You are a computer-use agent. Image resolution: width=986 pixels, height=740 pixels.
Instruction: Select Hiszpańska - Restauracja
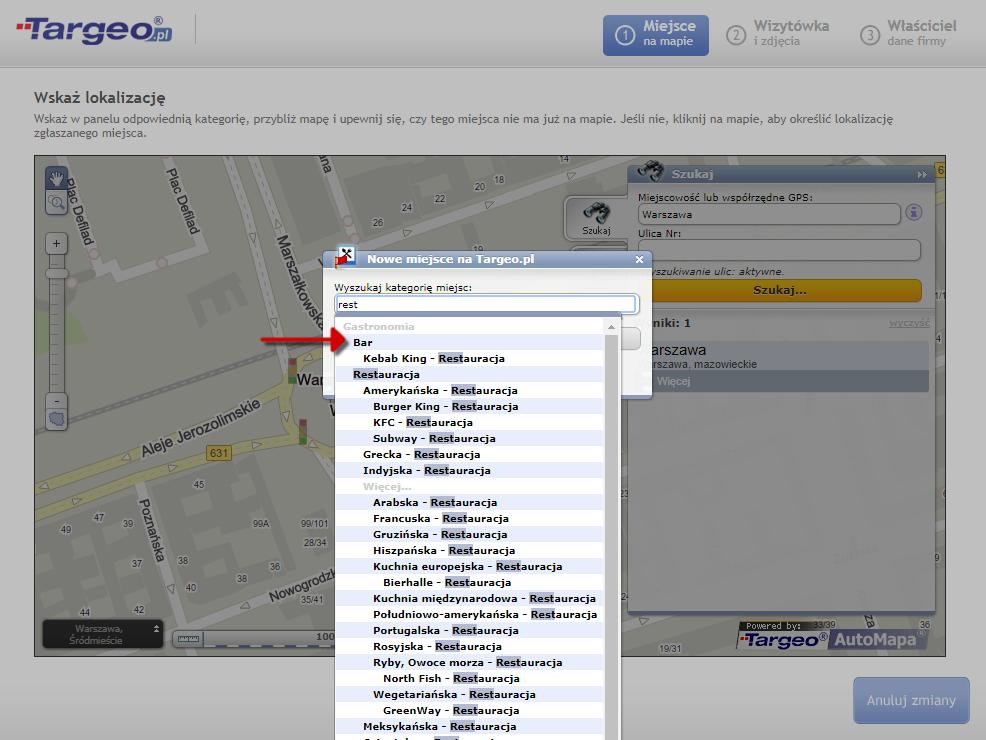click(469, 551)
